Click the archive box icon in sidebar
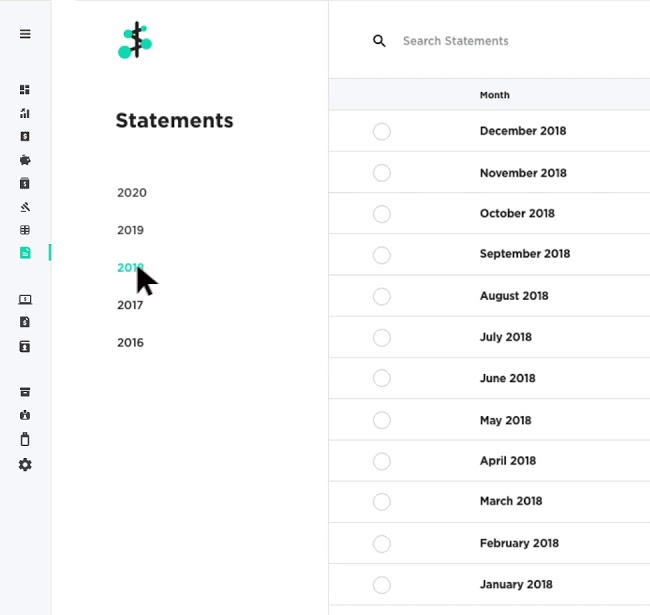This screenshot has height=615, width=650. coord(25,391)
